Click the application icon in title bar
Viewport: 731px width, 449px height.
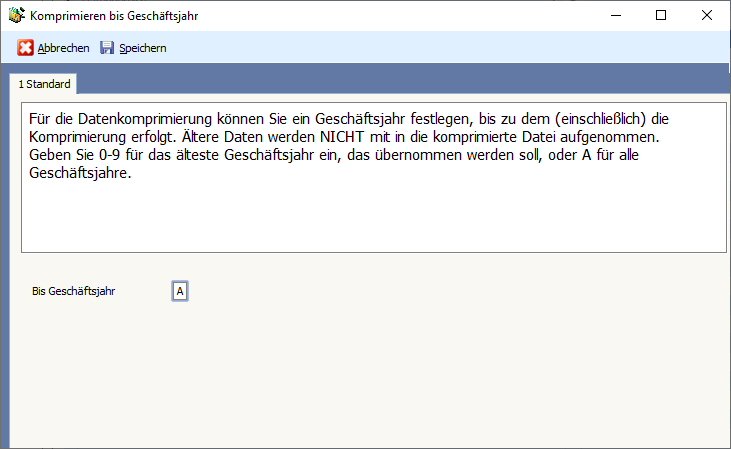(16, 15)
